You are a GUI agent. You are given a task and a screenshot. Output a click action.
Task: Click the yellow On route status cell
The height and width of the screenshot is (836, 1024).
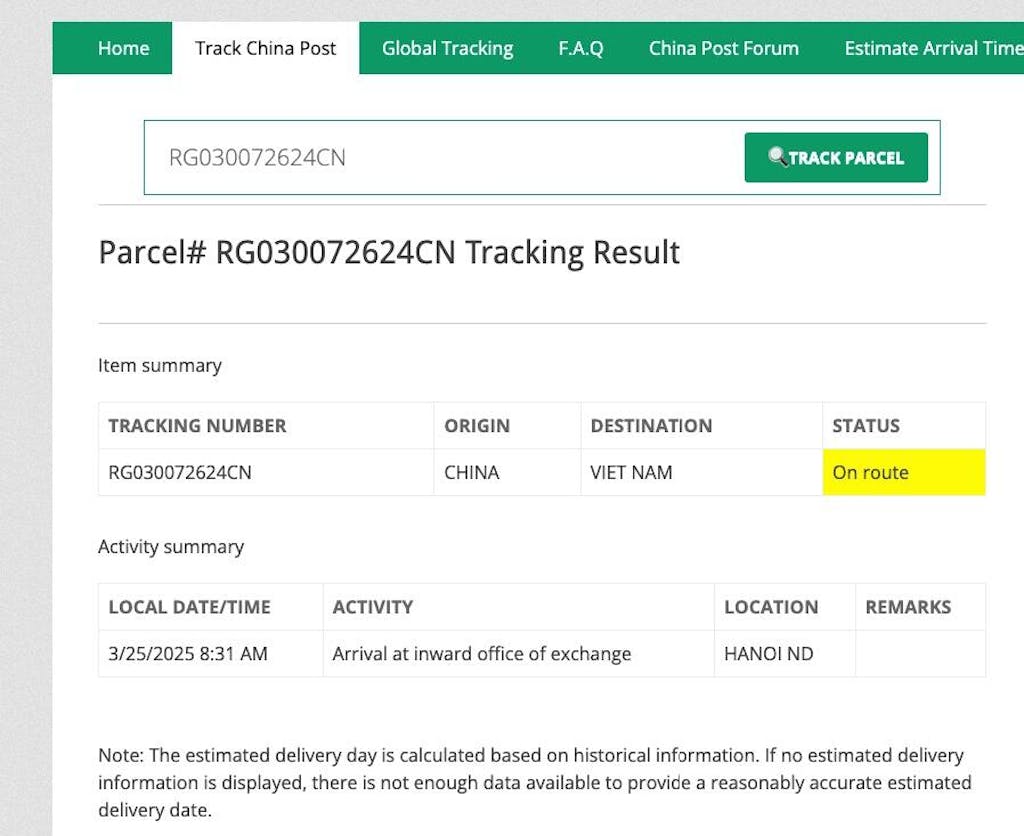tap(904, 472)
